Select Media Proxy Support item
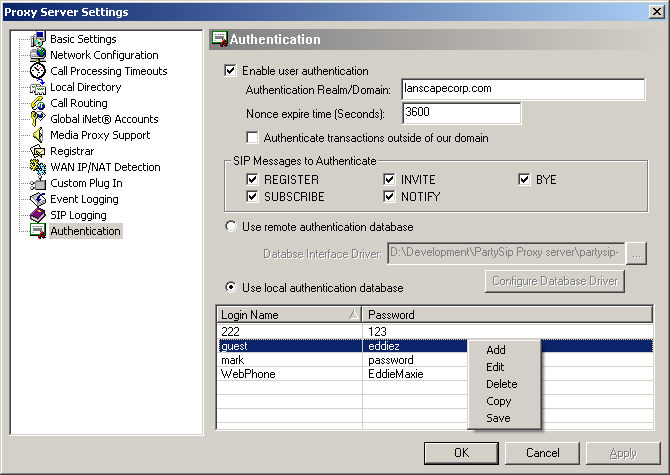The width and height of the screenshot is (670, 475). click(100, 135)
